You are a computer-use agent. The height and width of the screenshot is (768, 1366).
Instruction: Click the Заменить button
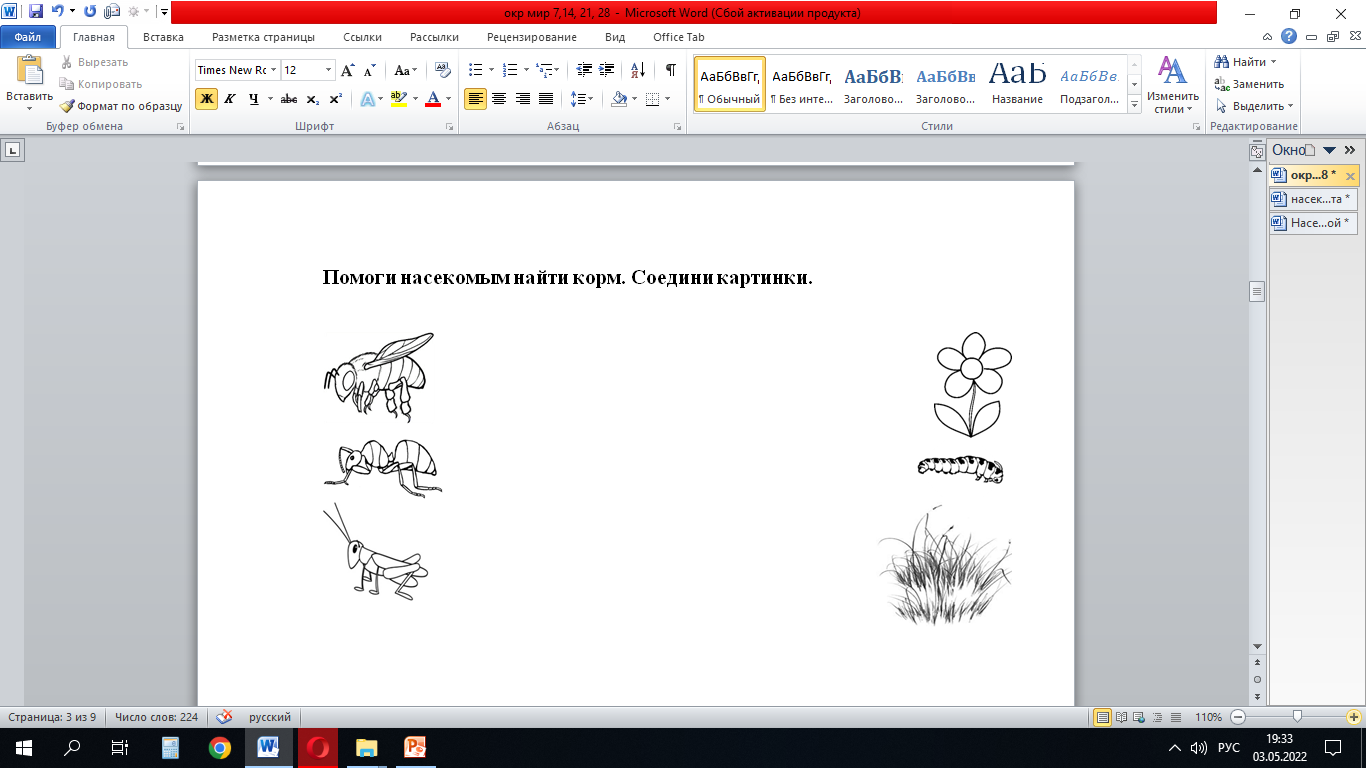click(x=1250, y=84)
